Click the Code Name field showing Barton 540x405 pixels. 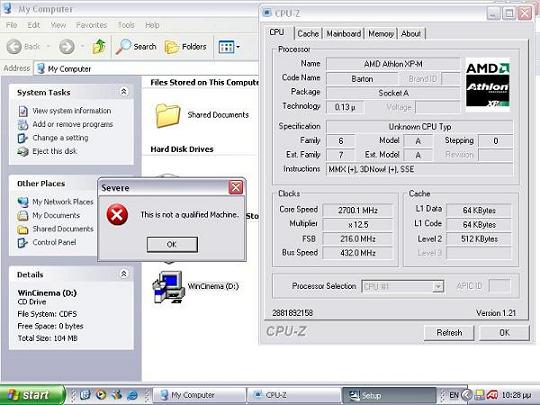[x=362, y=79]
